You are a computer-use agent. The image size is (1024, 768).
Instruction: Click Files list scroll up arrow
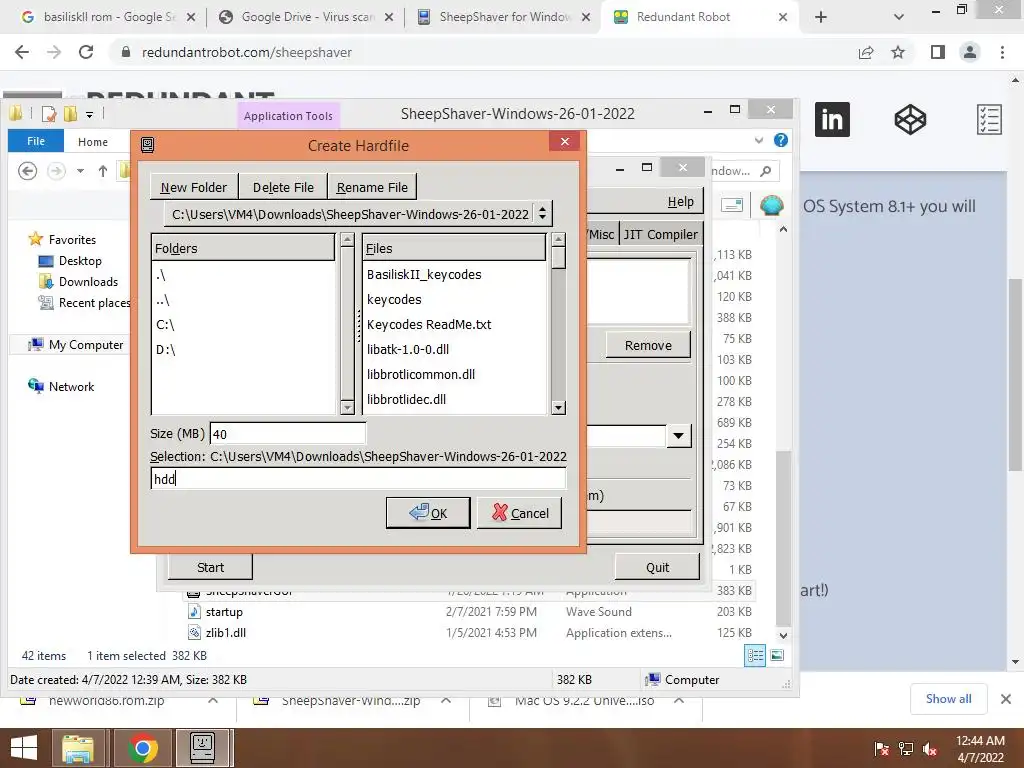[558, 240]
